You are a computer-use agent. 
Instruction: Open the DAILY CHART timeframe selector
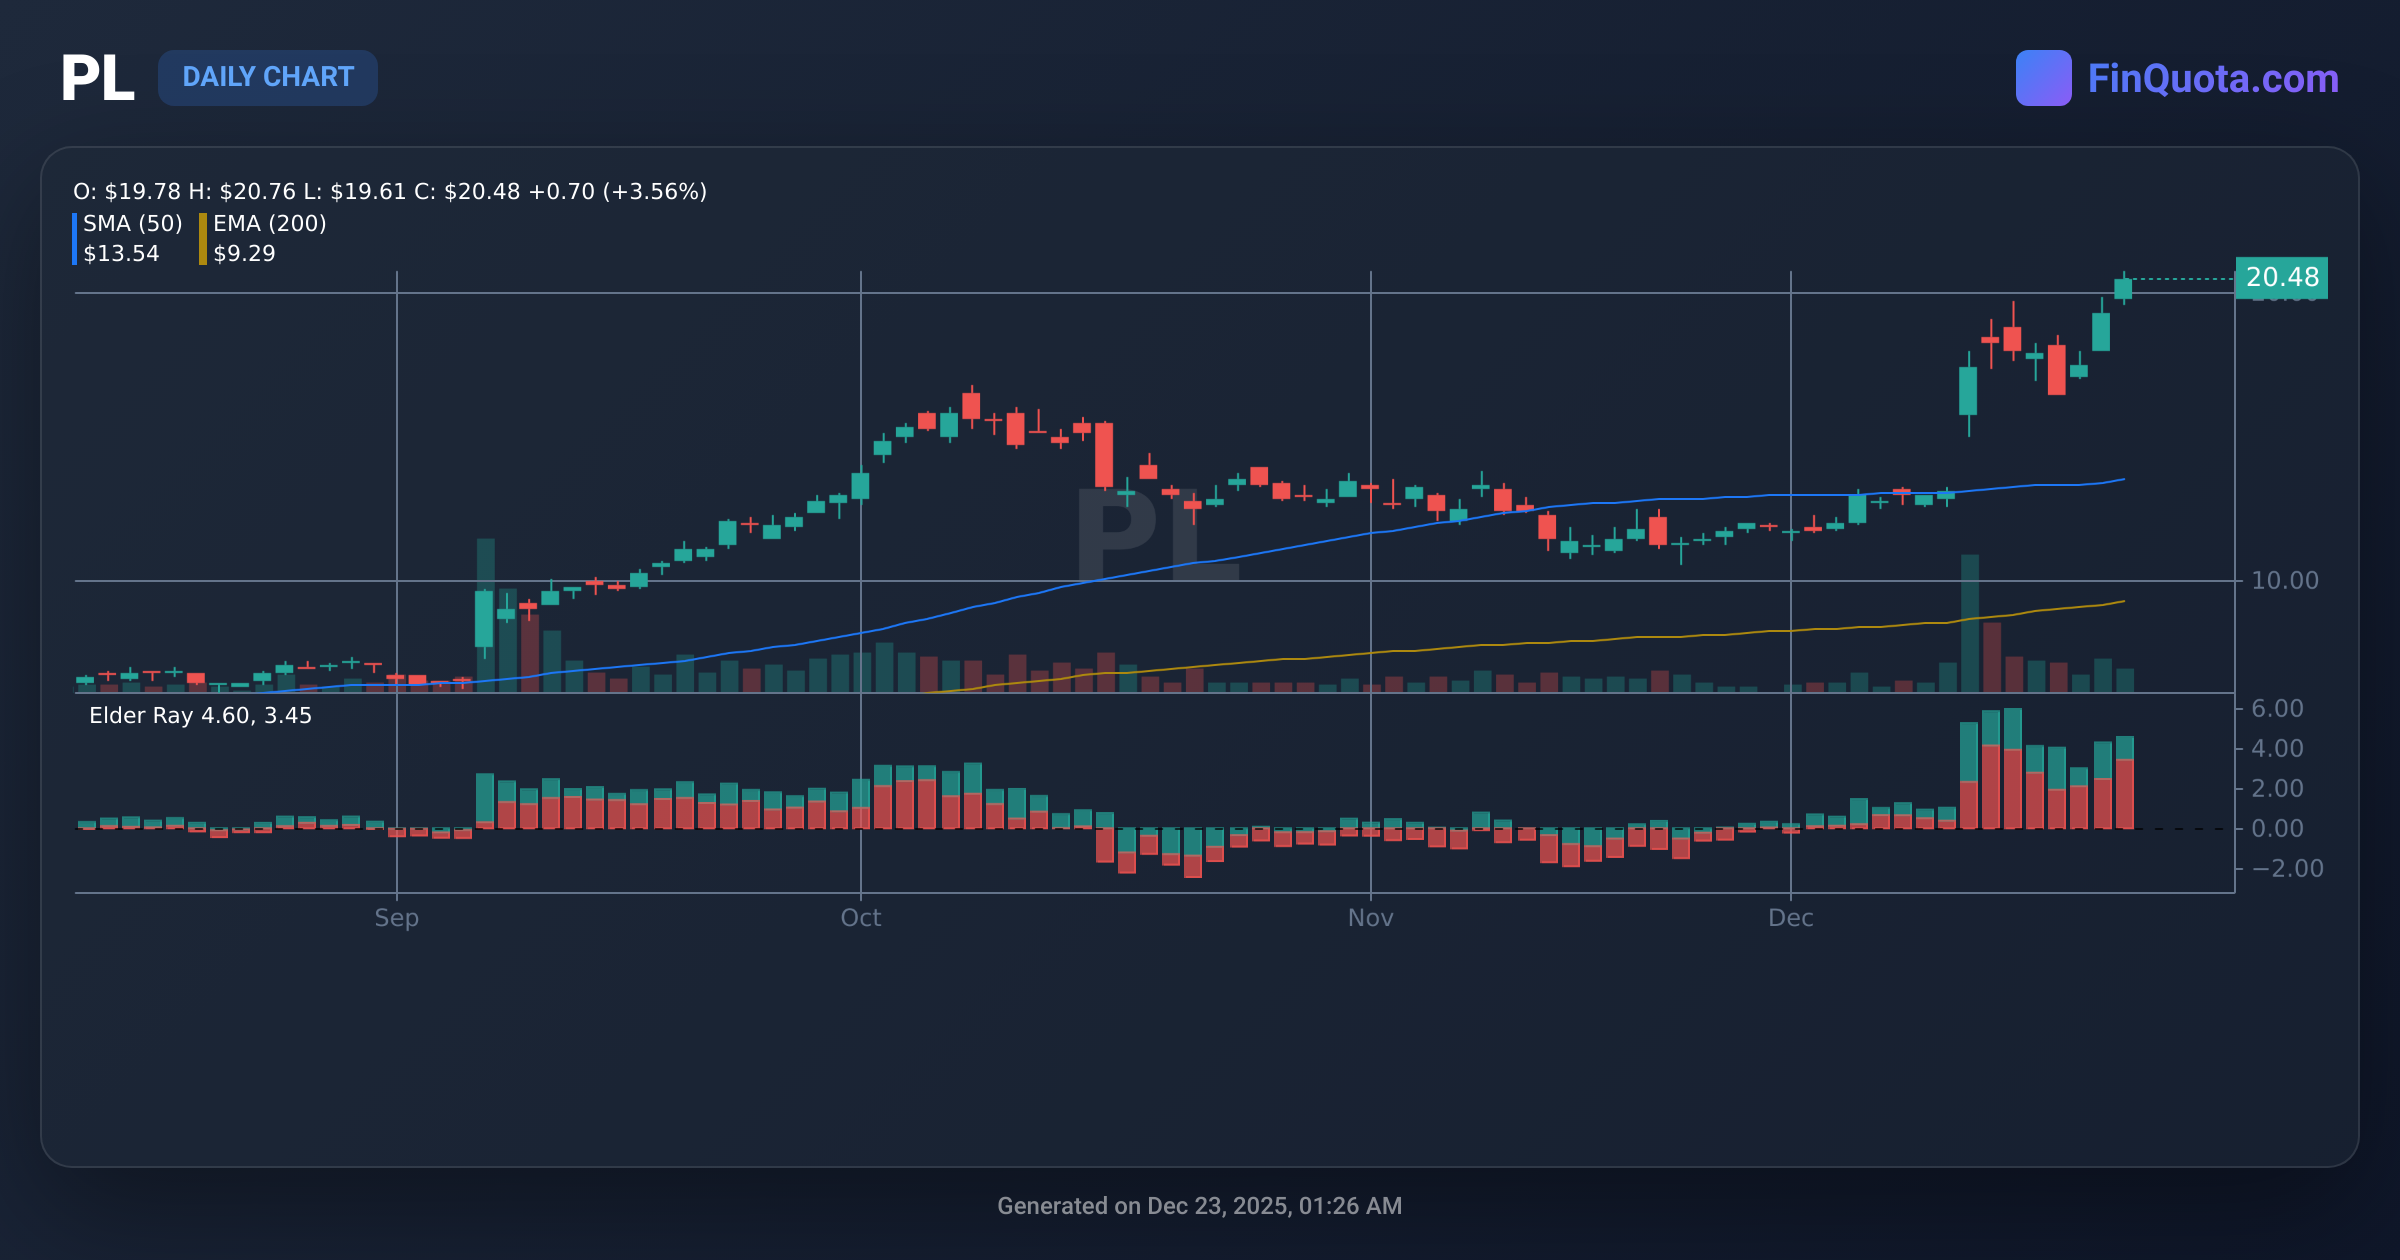(x=268, y=77)
